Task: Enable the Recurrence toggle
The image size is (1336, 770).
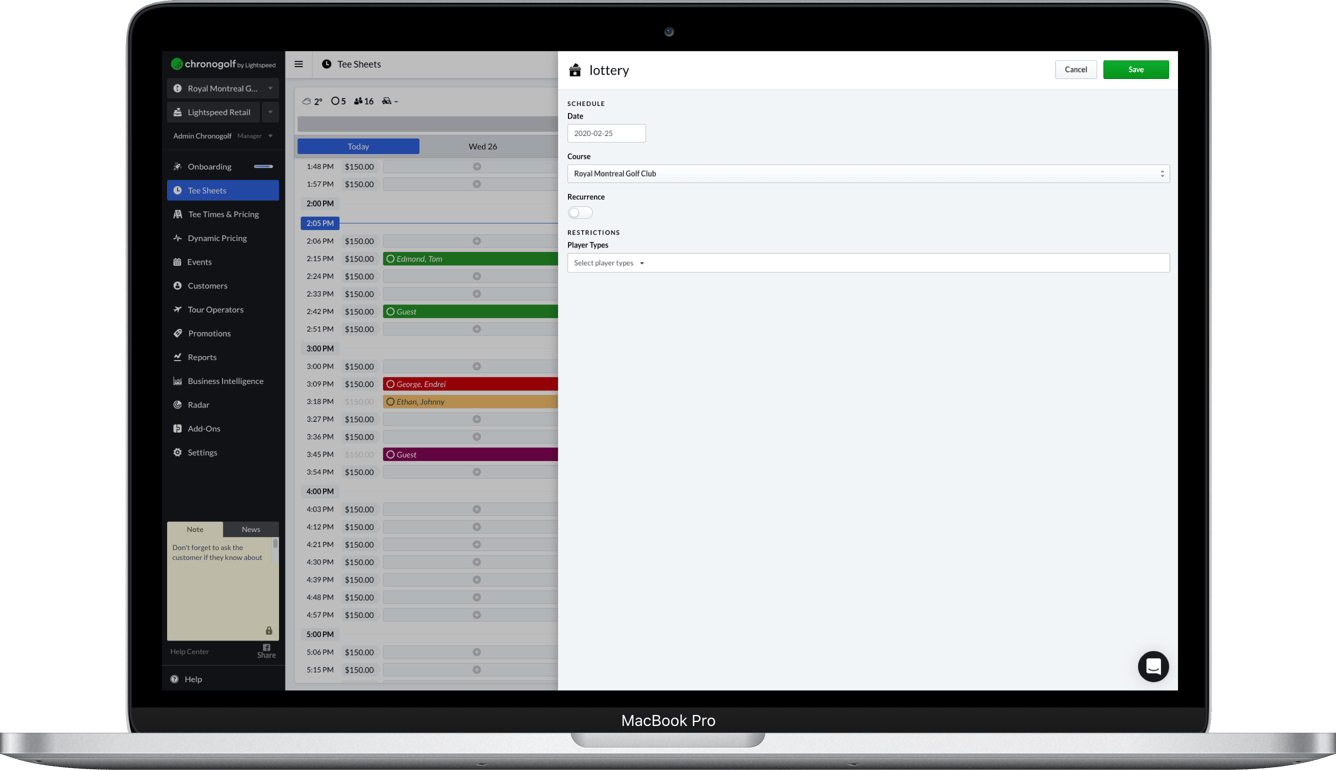Action: 580,213
